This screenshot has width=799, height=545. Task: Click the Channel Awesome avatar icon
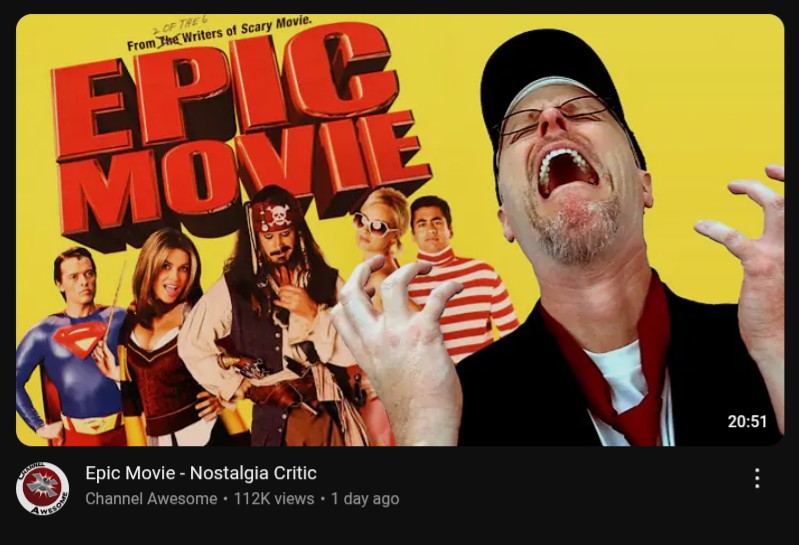pos(42,488)
